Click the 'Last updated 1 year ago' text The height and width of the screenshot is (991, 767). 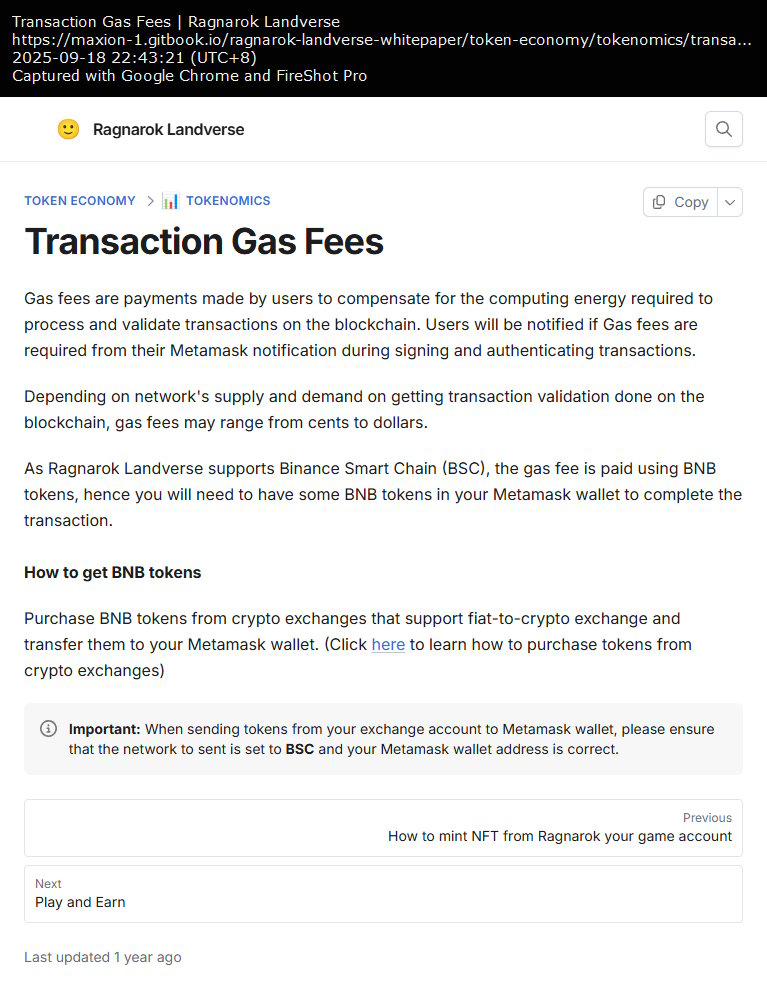(102, 957)
